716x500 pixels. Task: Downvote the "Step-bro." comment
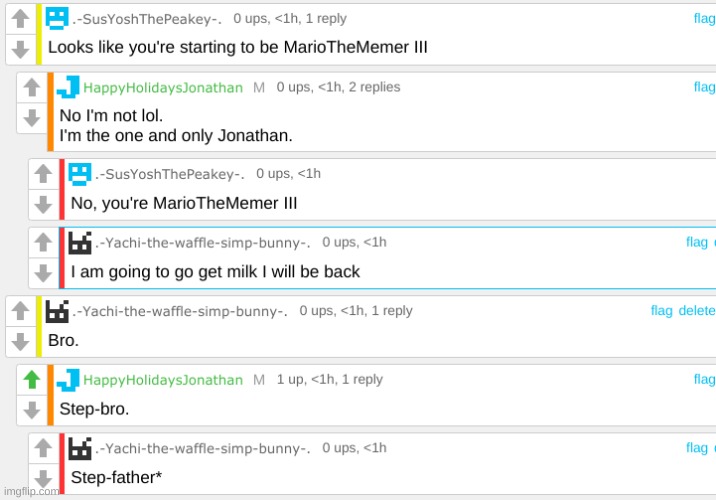32,410
